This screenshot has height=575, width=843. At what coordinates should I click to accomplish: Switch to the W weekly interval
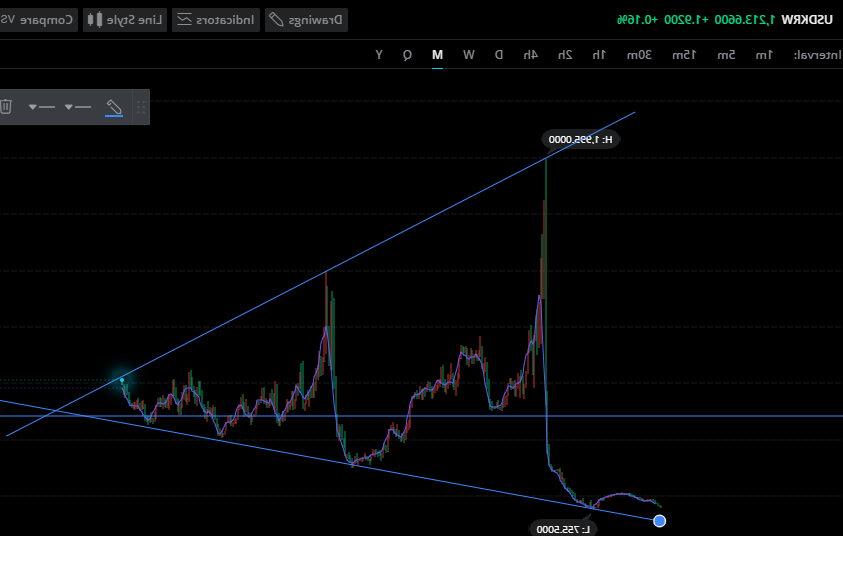click(468, 54)
